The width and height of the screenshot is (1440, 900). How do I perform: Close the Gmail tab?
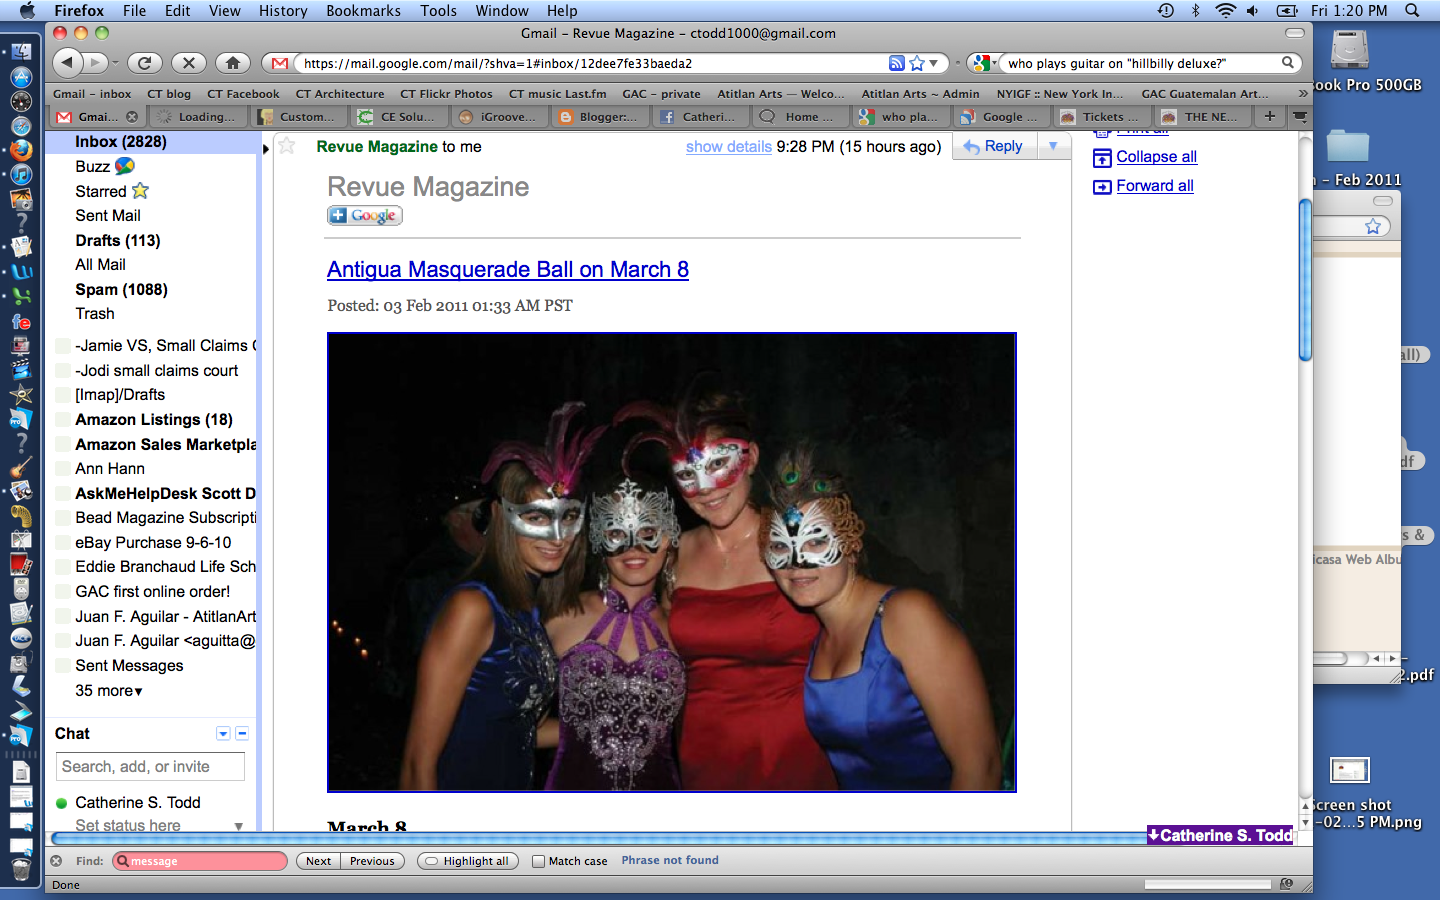tap(132, 117)
